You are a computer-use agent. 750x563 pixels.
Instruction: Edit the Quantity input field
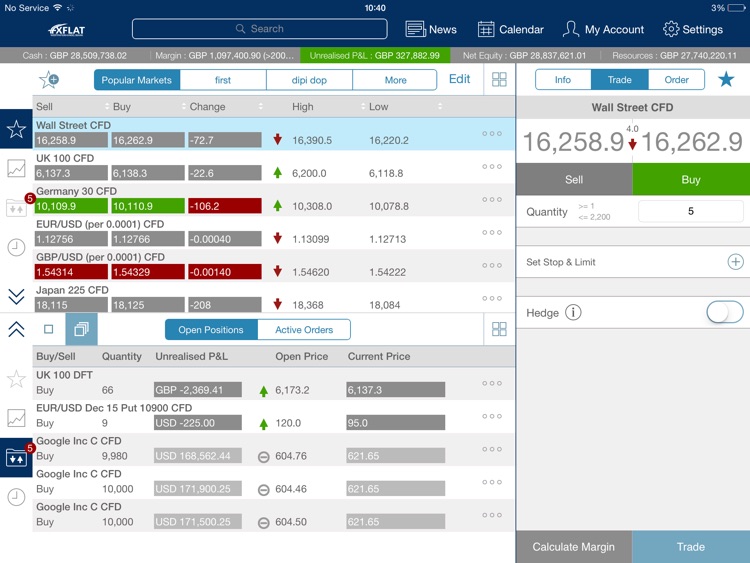[691, 211]
